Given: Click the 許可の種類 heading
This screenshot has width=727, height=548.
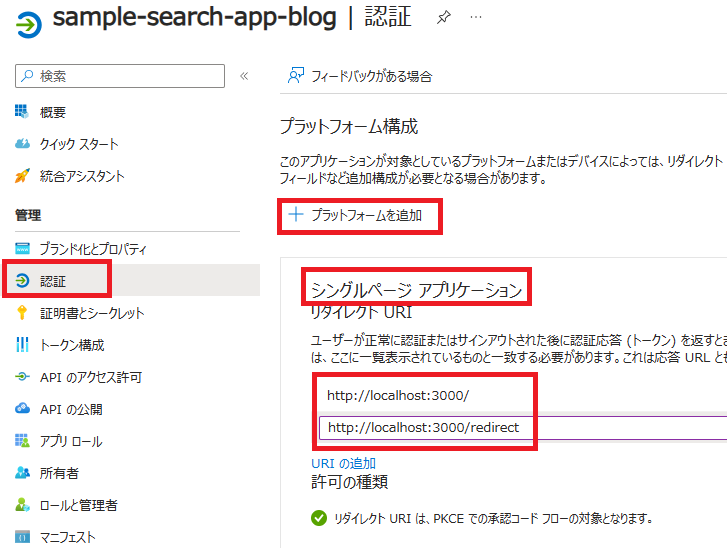Looking at the screenshot, I should click(x=350, y=482).
